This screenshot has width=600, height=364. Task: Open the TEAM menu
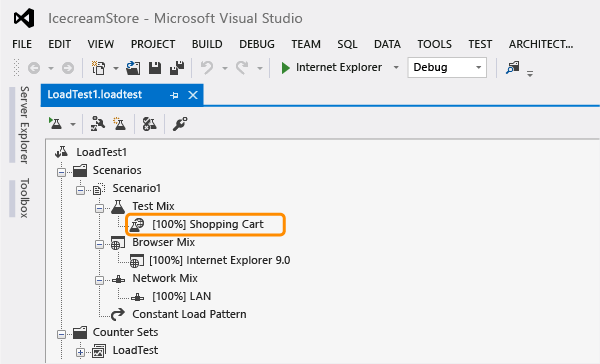point(306,44)
